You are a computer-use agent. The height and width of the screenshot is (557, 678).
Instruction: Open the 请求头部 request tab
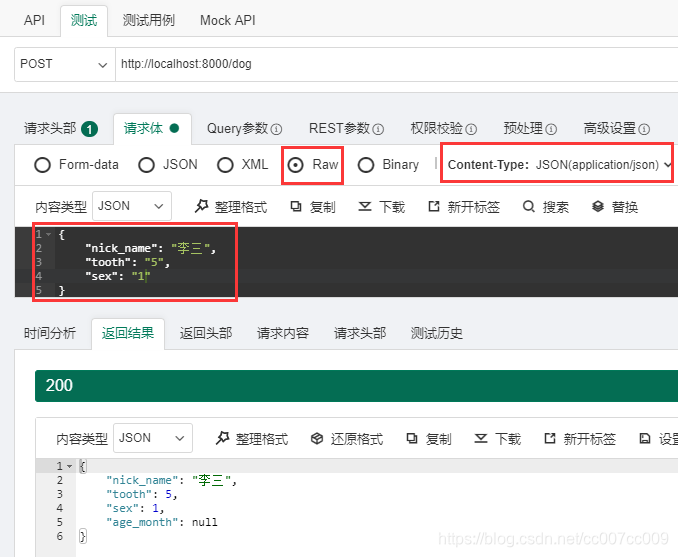[61, 128]
